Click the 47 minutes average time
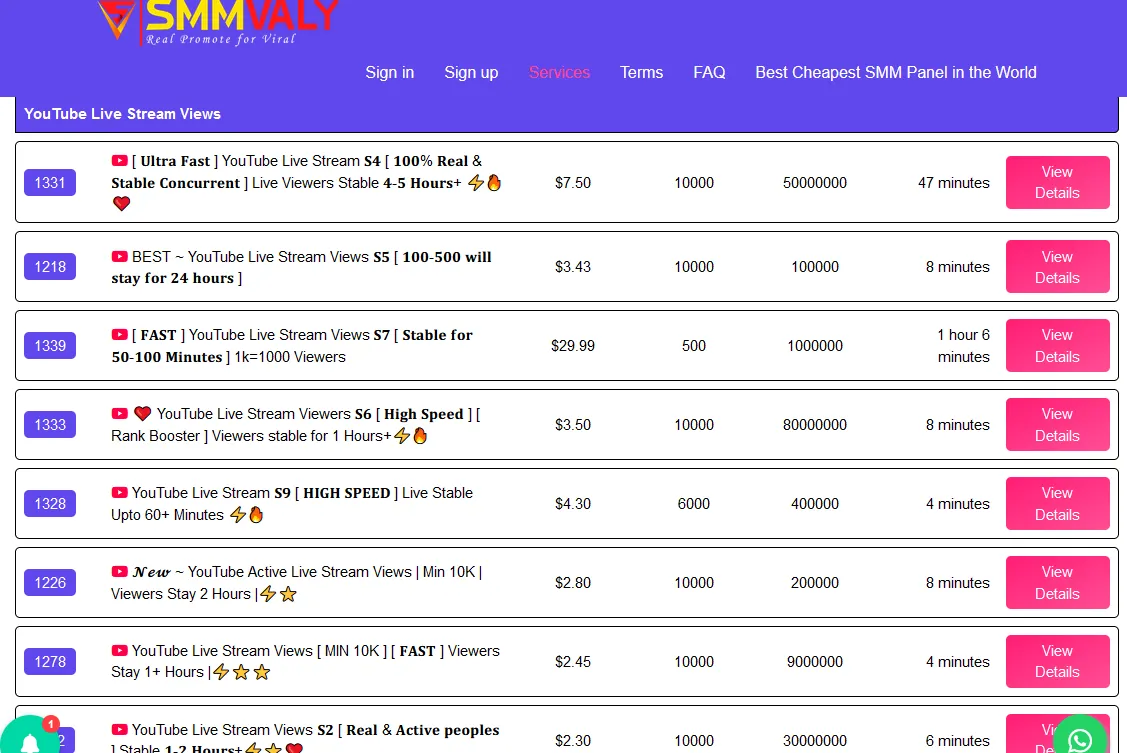The image size is (1127, 753). 954,183
